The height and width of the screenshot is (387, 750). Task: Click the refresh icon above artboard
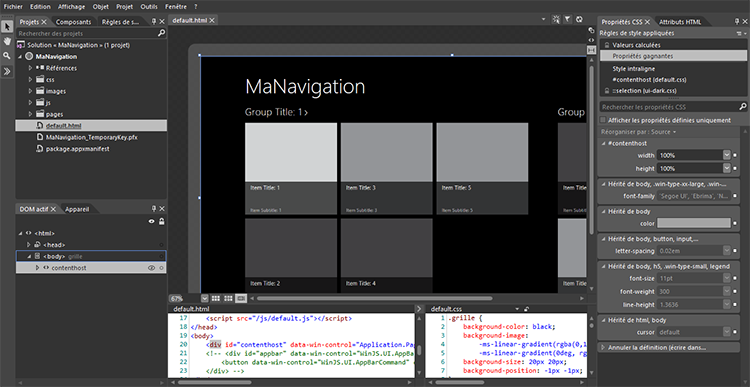pos(579,19)
